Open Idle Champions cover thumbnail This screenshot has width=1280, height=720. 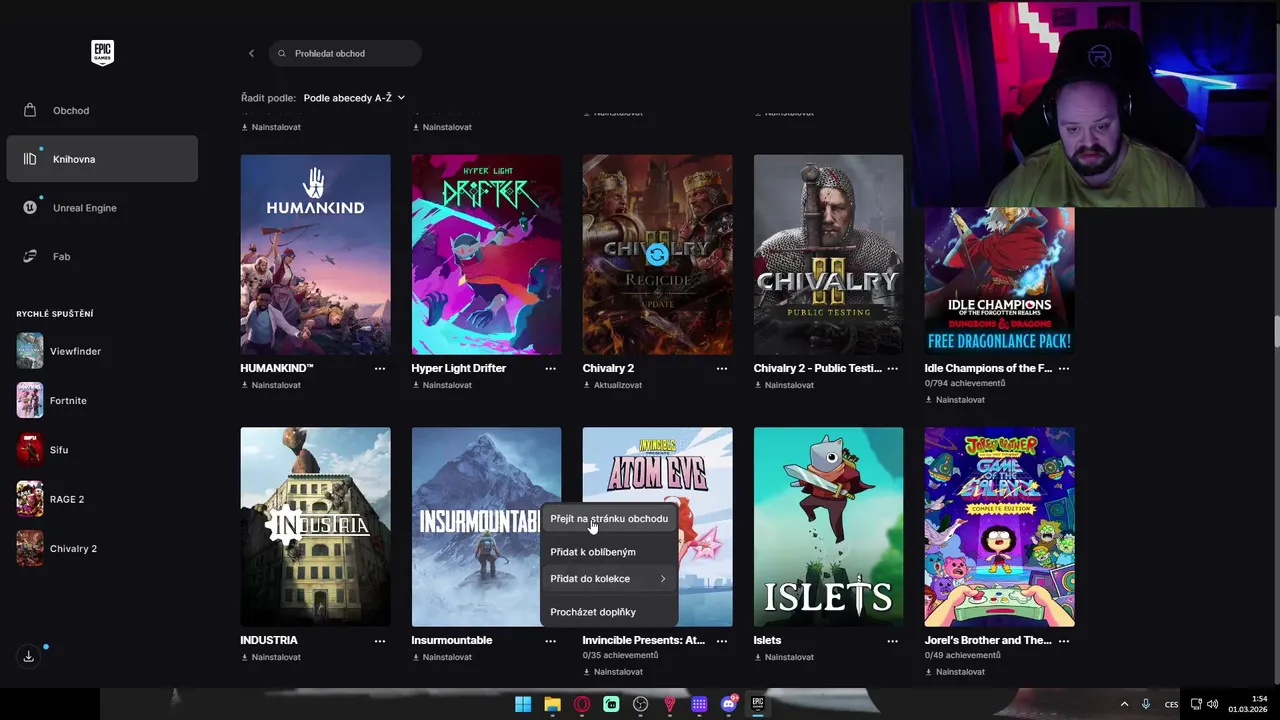(999, 280)
